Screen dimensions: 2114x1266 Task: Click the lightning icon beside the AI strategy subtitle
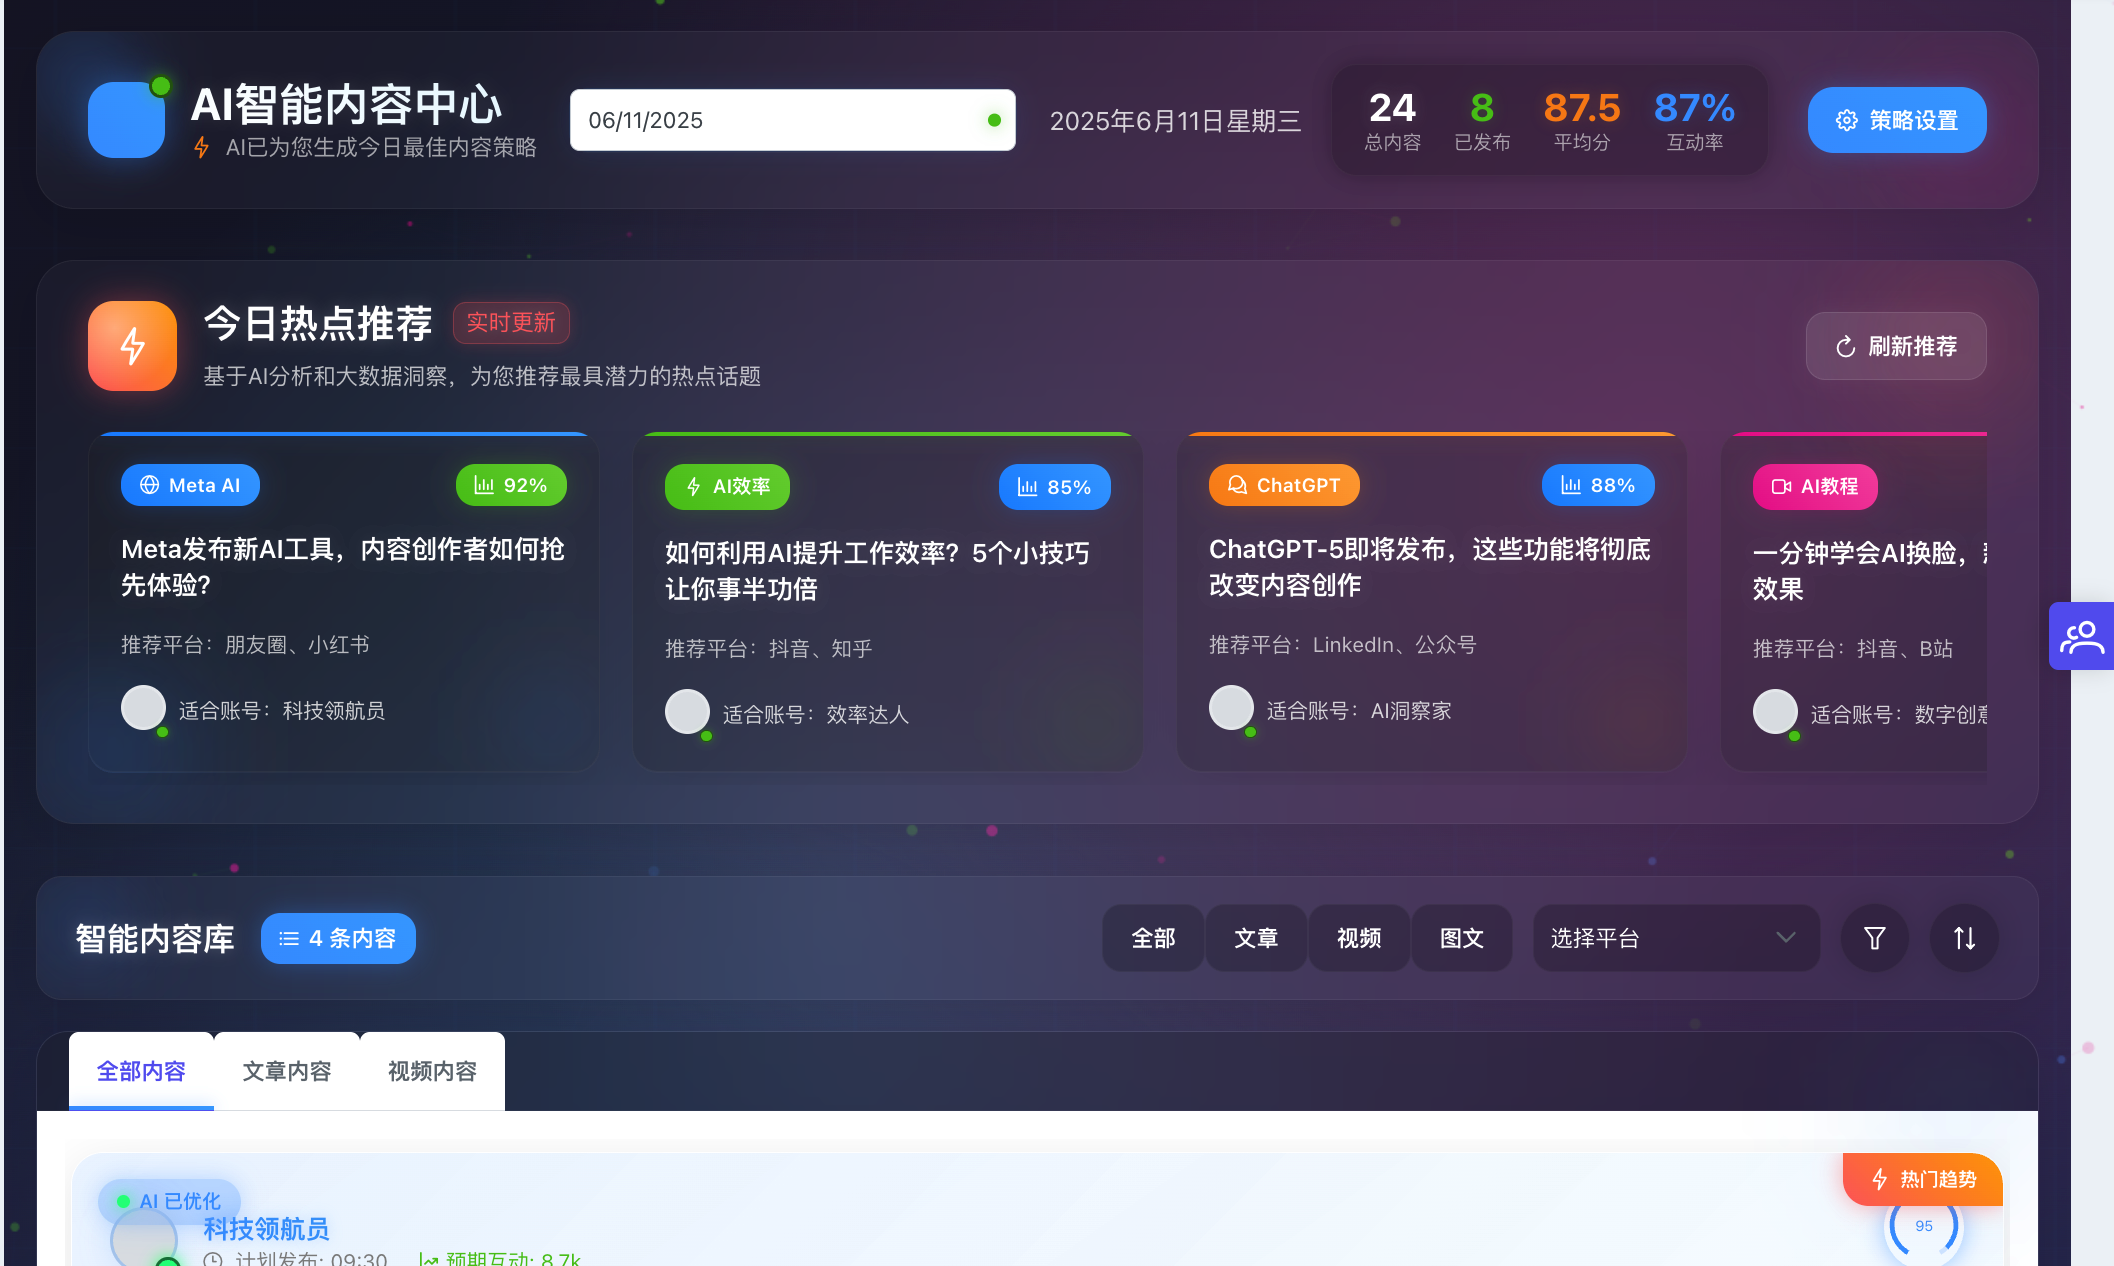[202, 147]
